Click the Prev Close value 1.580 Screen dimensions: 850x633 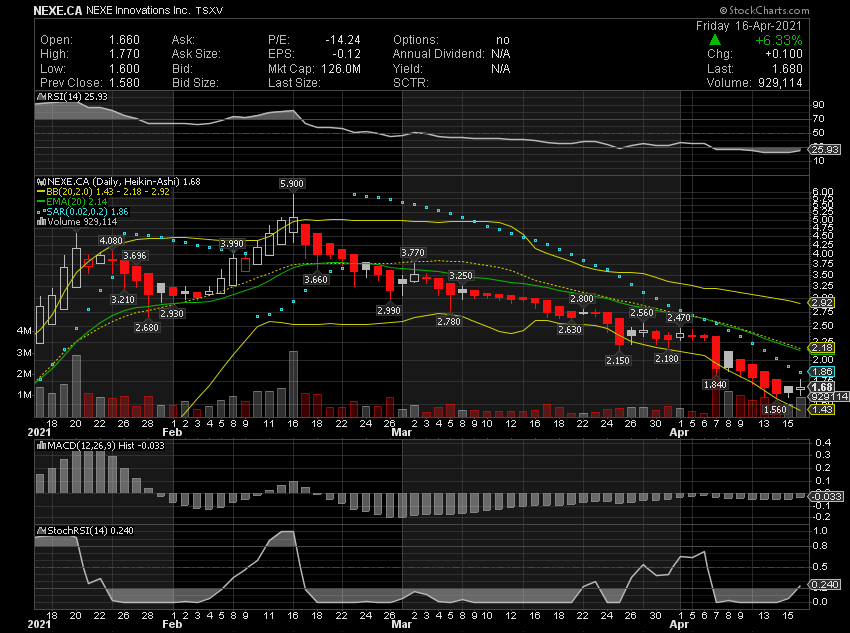point(124,83)
